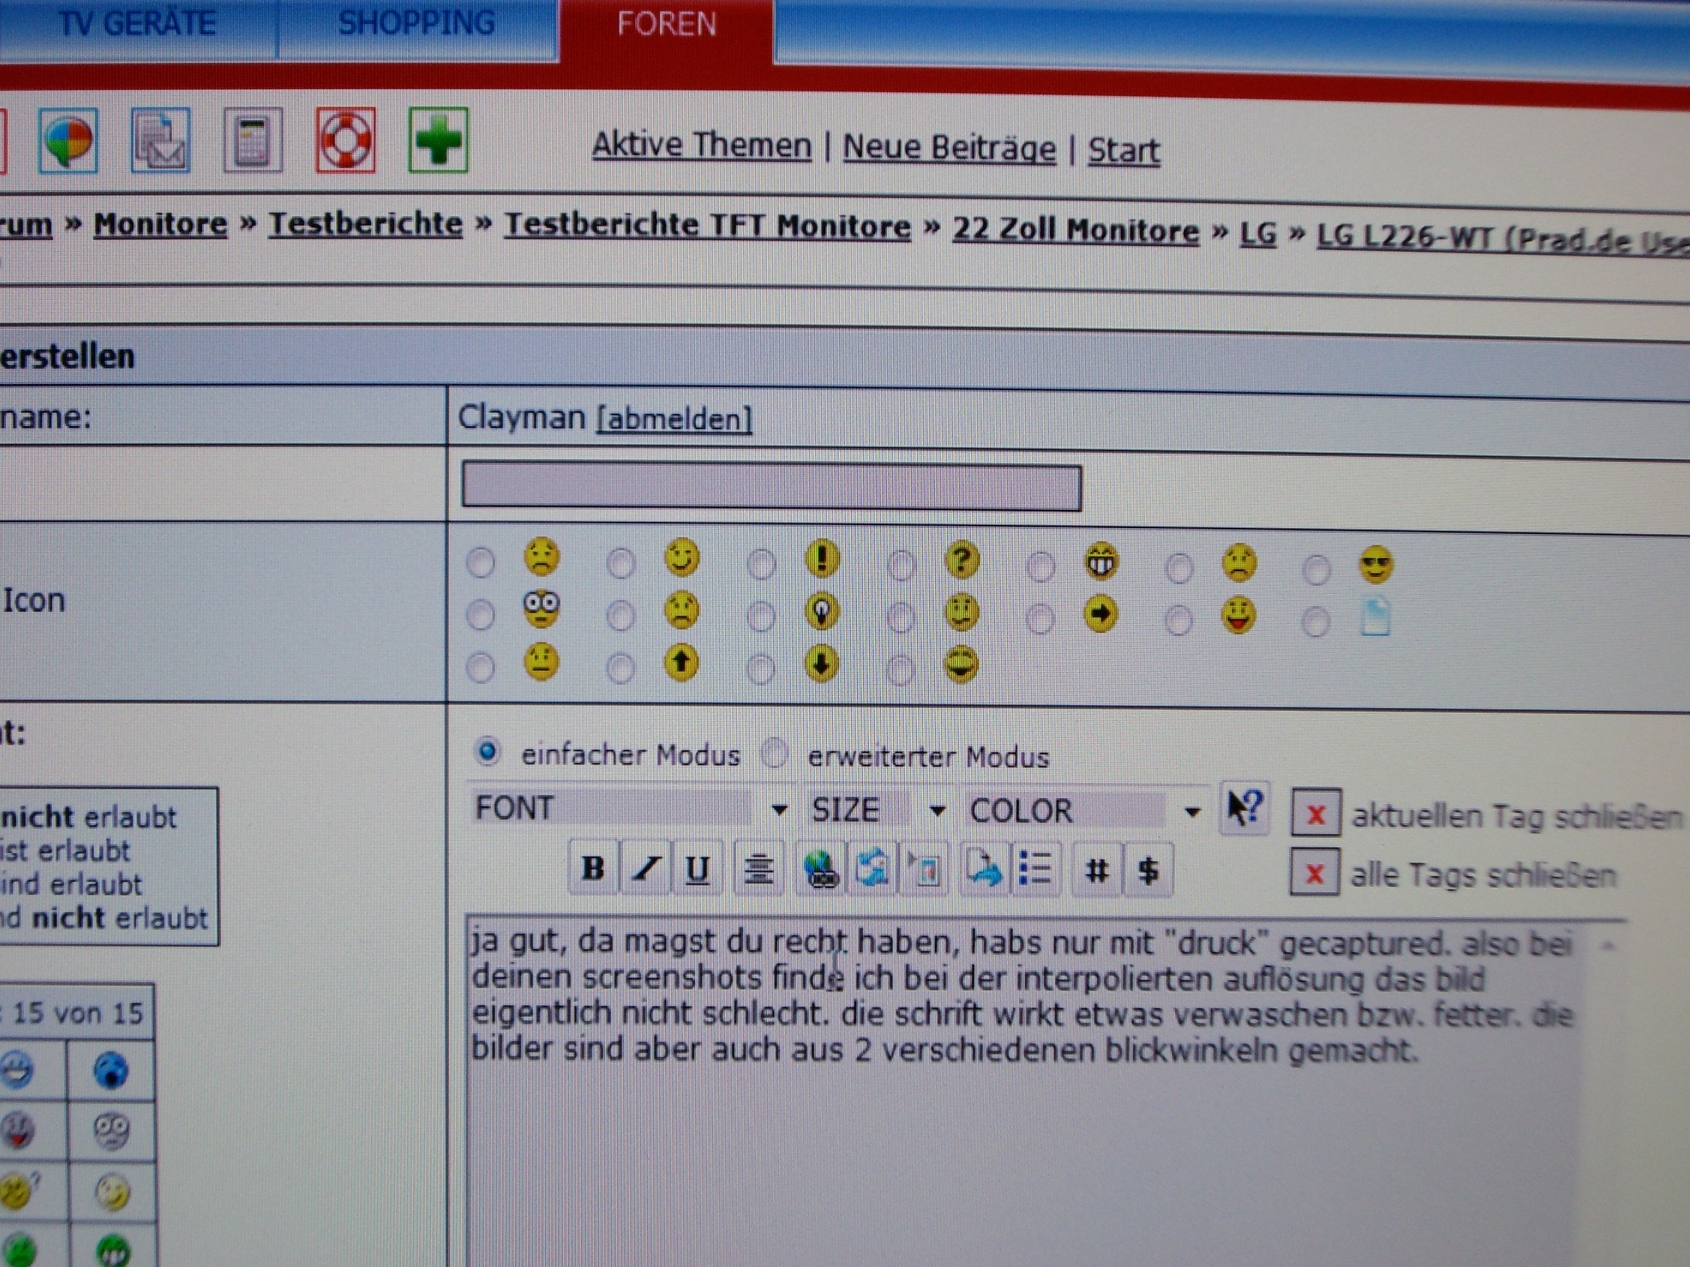
Task: Choose the exclamation mark post icon radio
Action: (761, 564)
